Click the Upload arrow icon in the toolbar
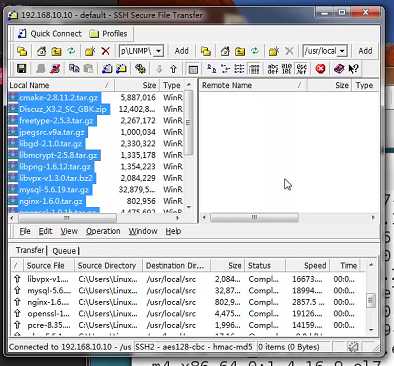 coord(173,69)
